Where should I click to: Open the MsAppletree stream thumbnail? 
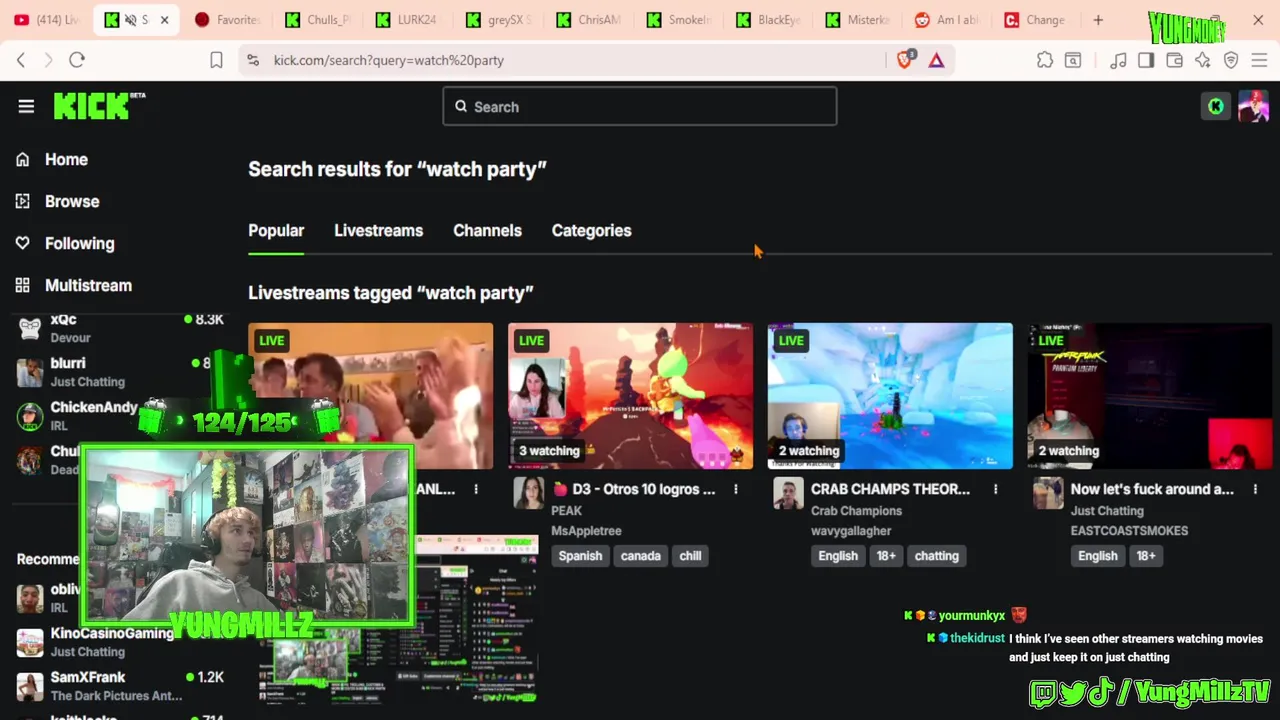630,396
